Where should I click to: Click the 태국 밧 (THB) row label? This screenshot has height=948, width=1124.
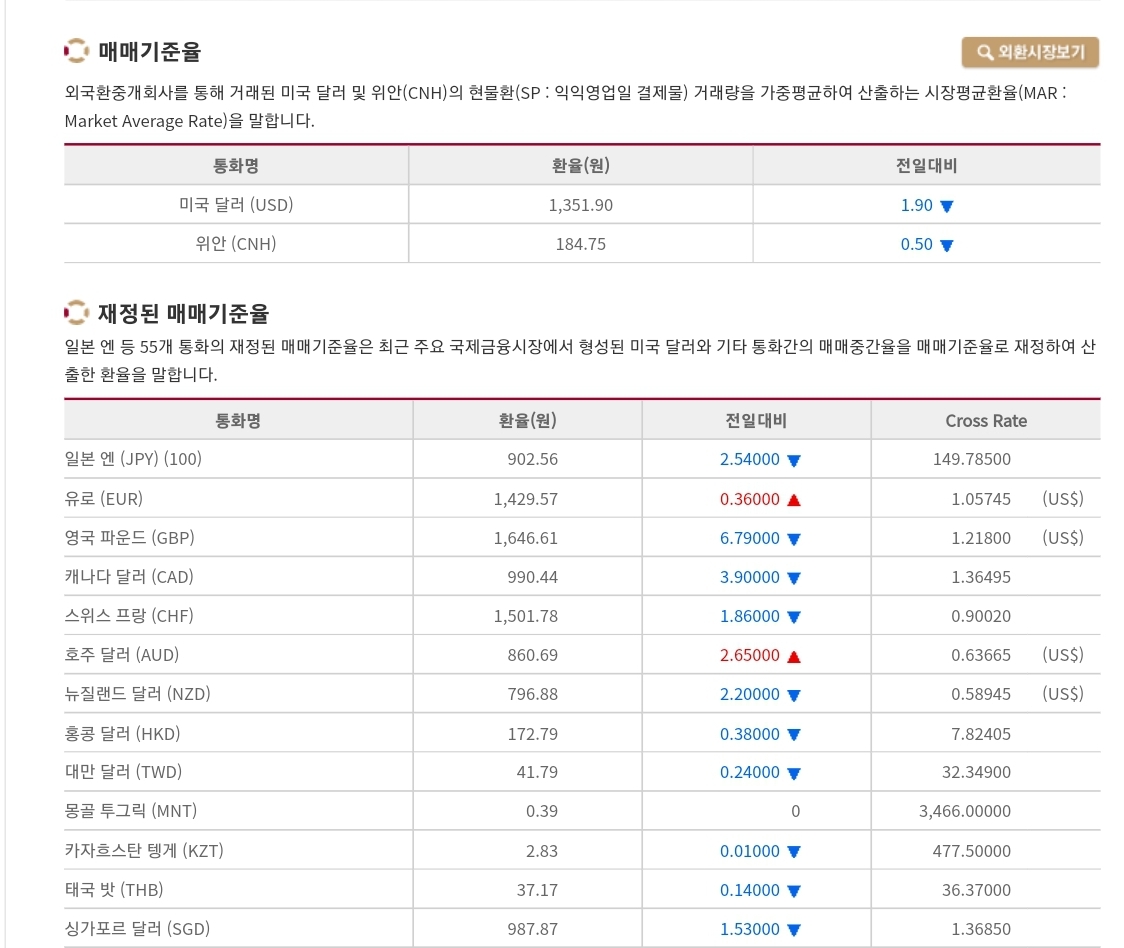tap(114, 889)
